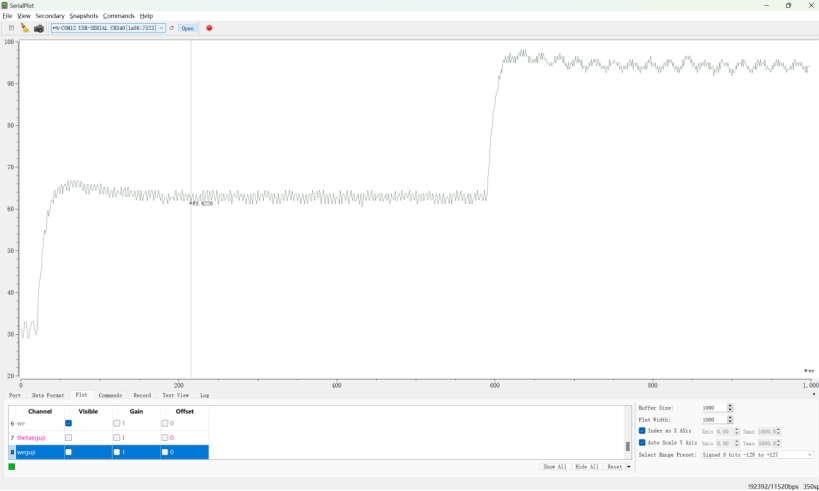Collapse the bottom panel with the small arrow
The height and width of the screenshot is (491, 819).
pos(814,394)
